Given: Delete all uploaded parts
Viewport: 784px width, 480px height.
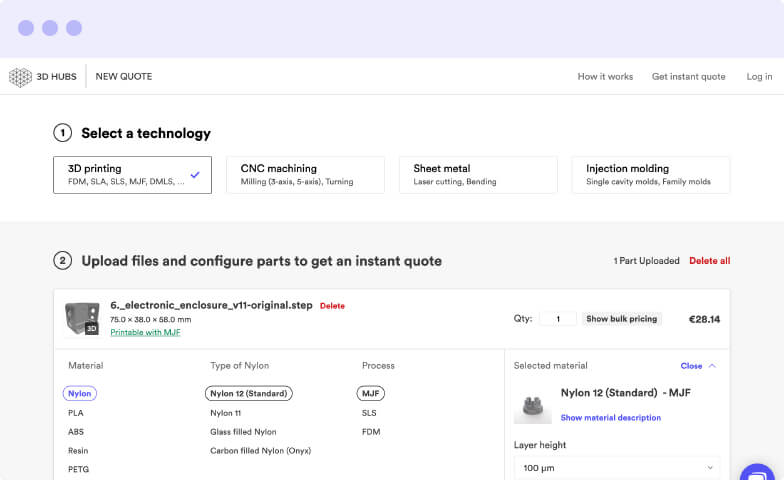Looking at the screenshot, I should (709, 261).
